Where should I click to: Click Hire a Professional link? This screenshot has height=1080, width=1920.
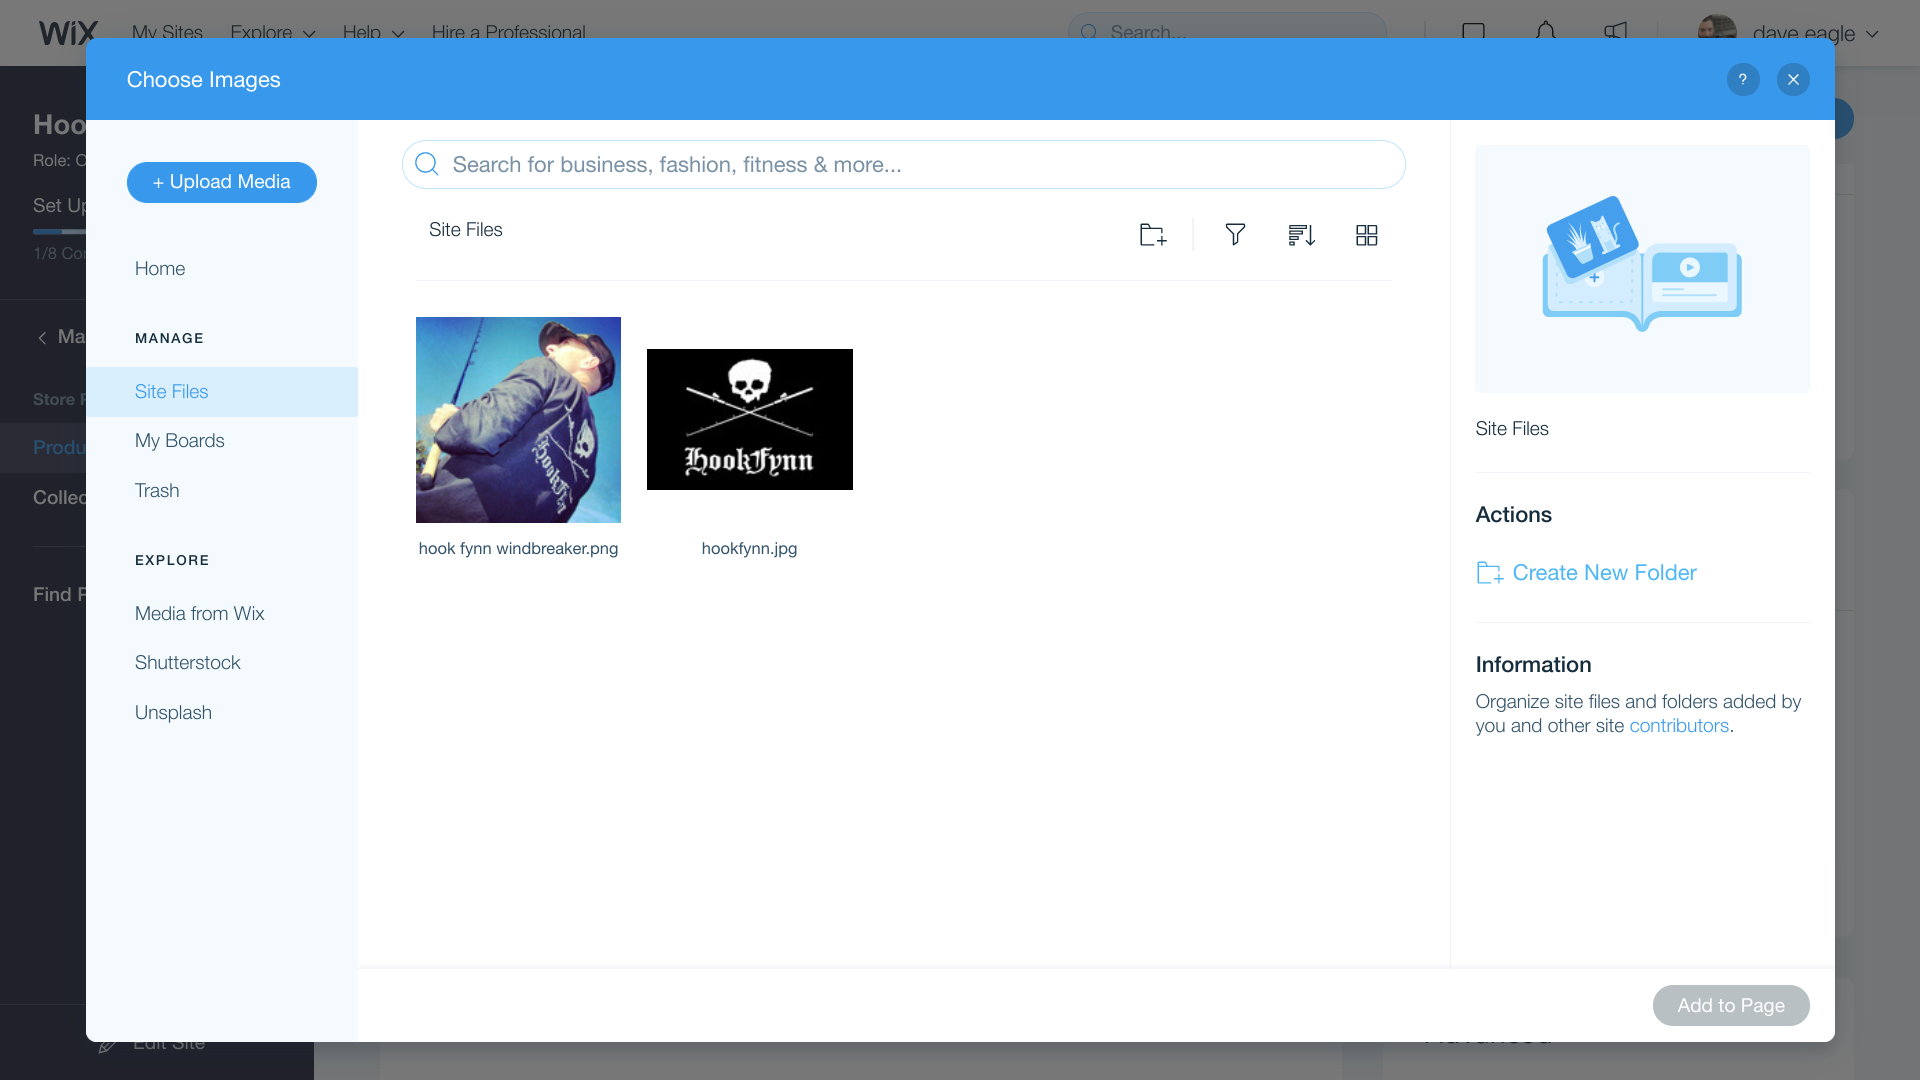pyautogui.click(x=509, y=32)
